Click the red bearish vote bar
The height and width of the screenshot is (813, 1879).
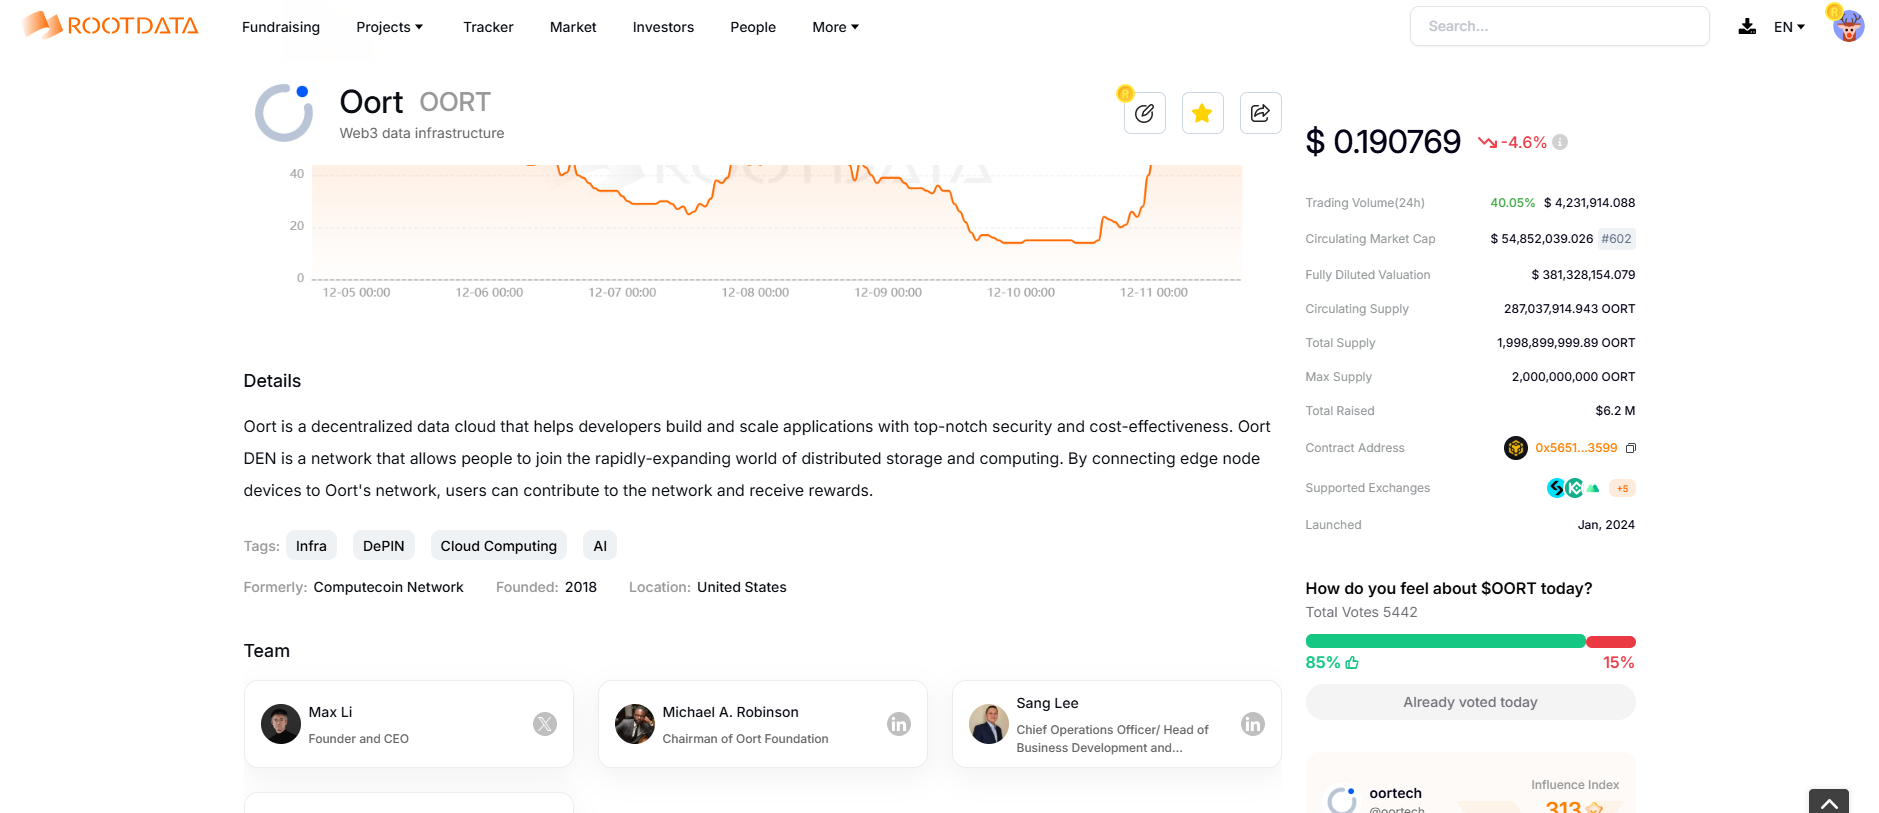pyautogui.click(x=1611, y=641)
